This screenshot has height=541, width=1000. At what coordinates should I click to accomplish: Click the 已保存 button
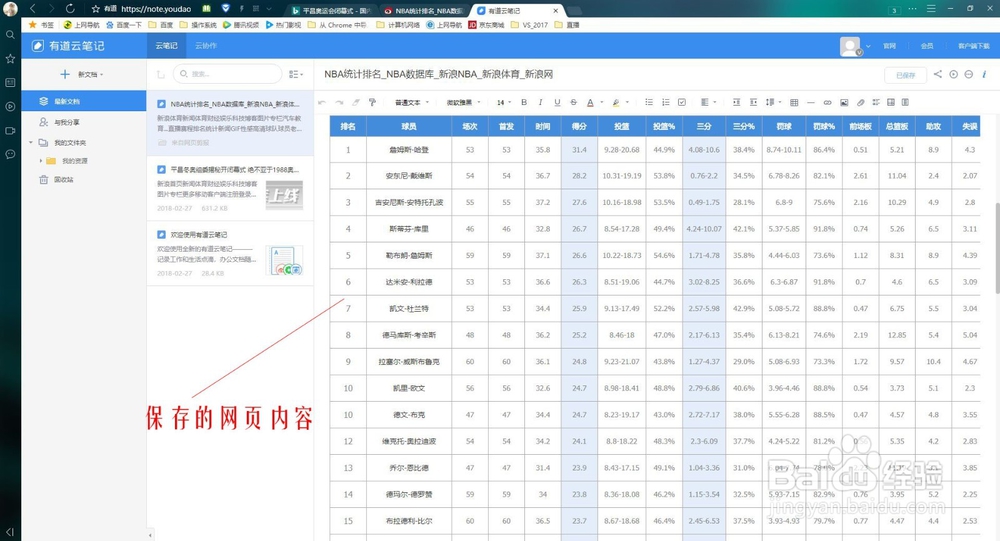(x=905, y=75)
